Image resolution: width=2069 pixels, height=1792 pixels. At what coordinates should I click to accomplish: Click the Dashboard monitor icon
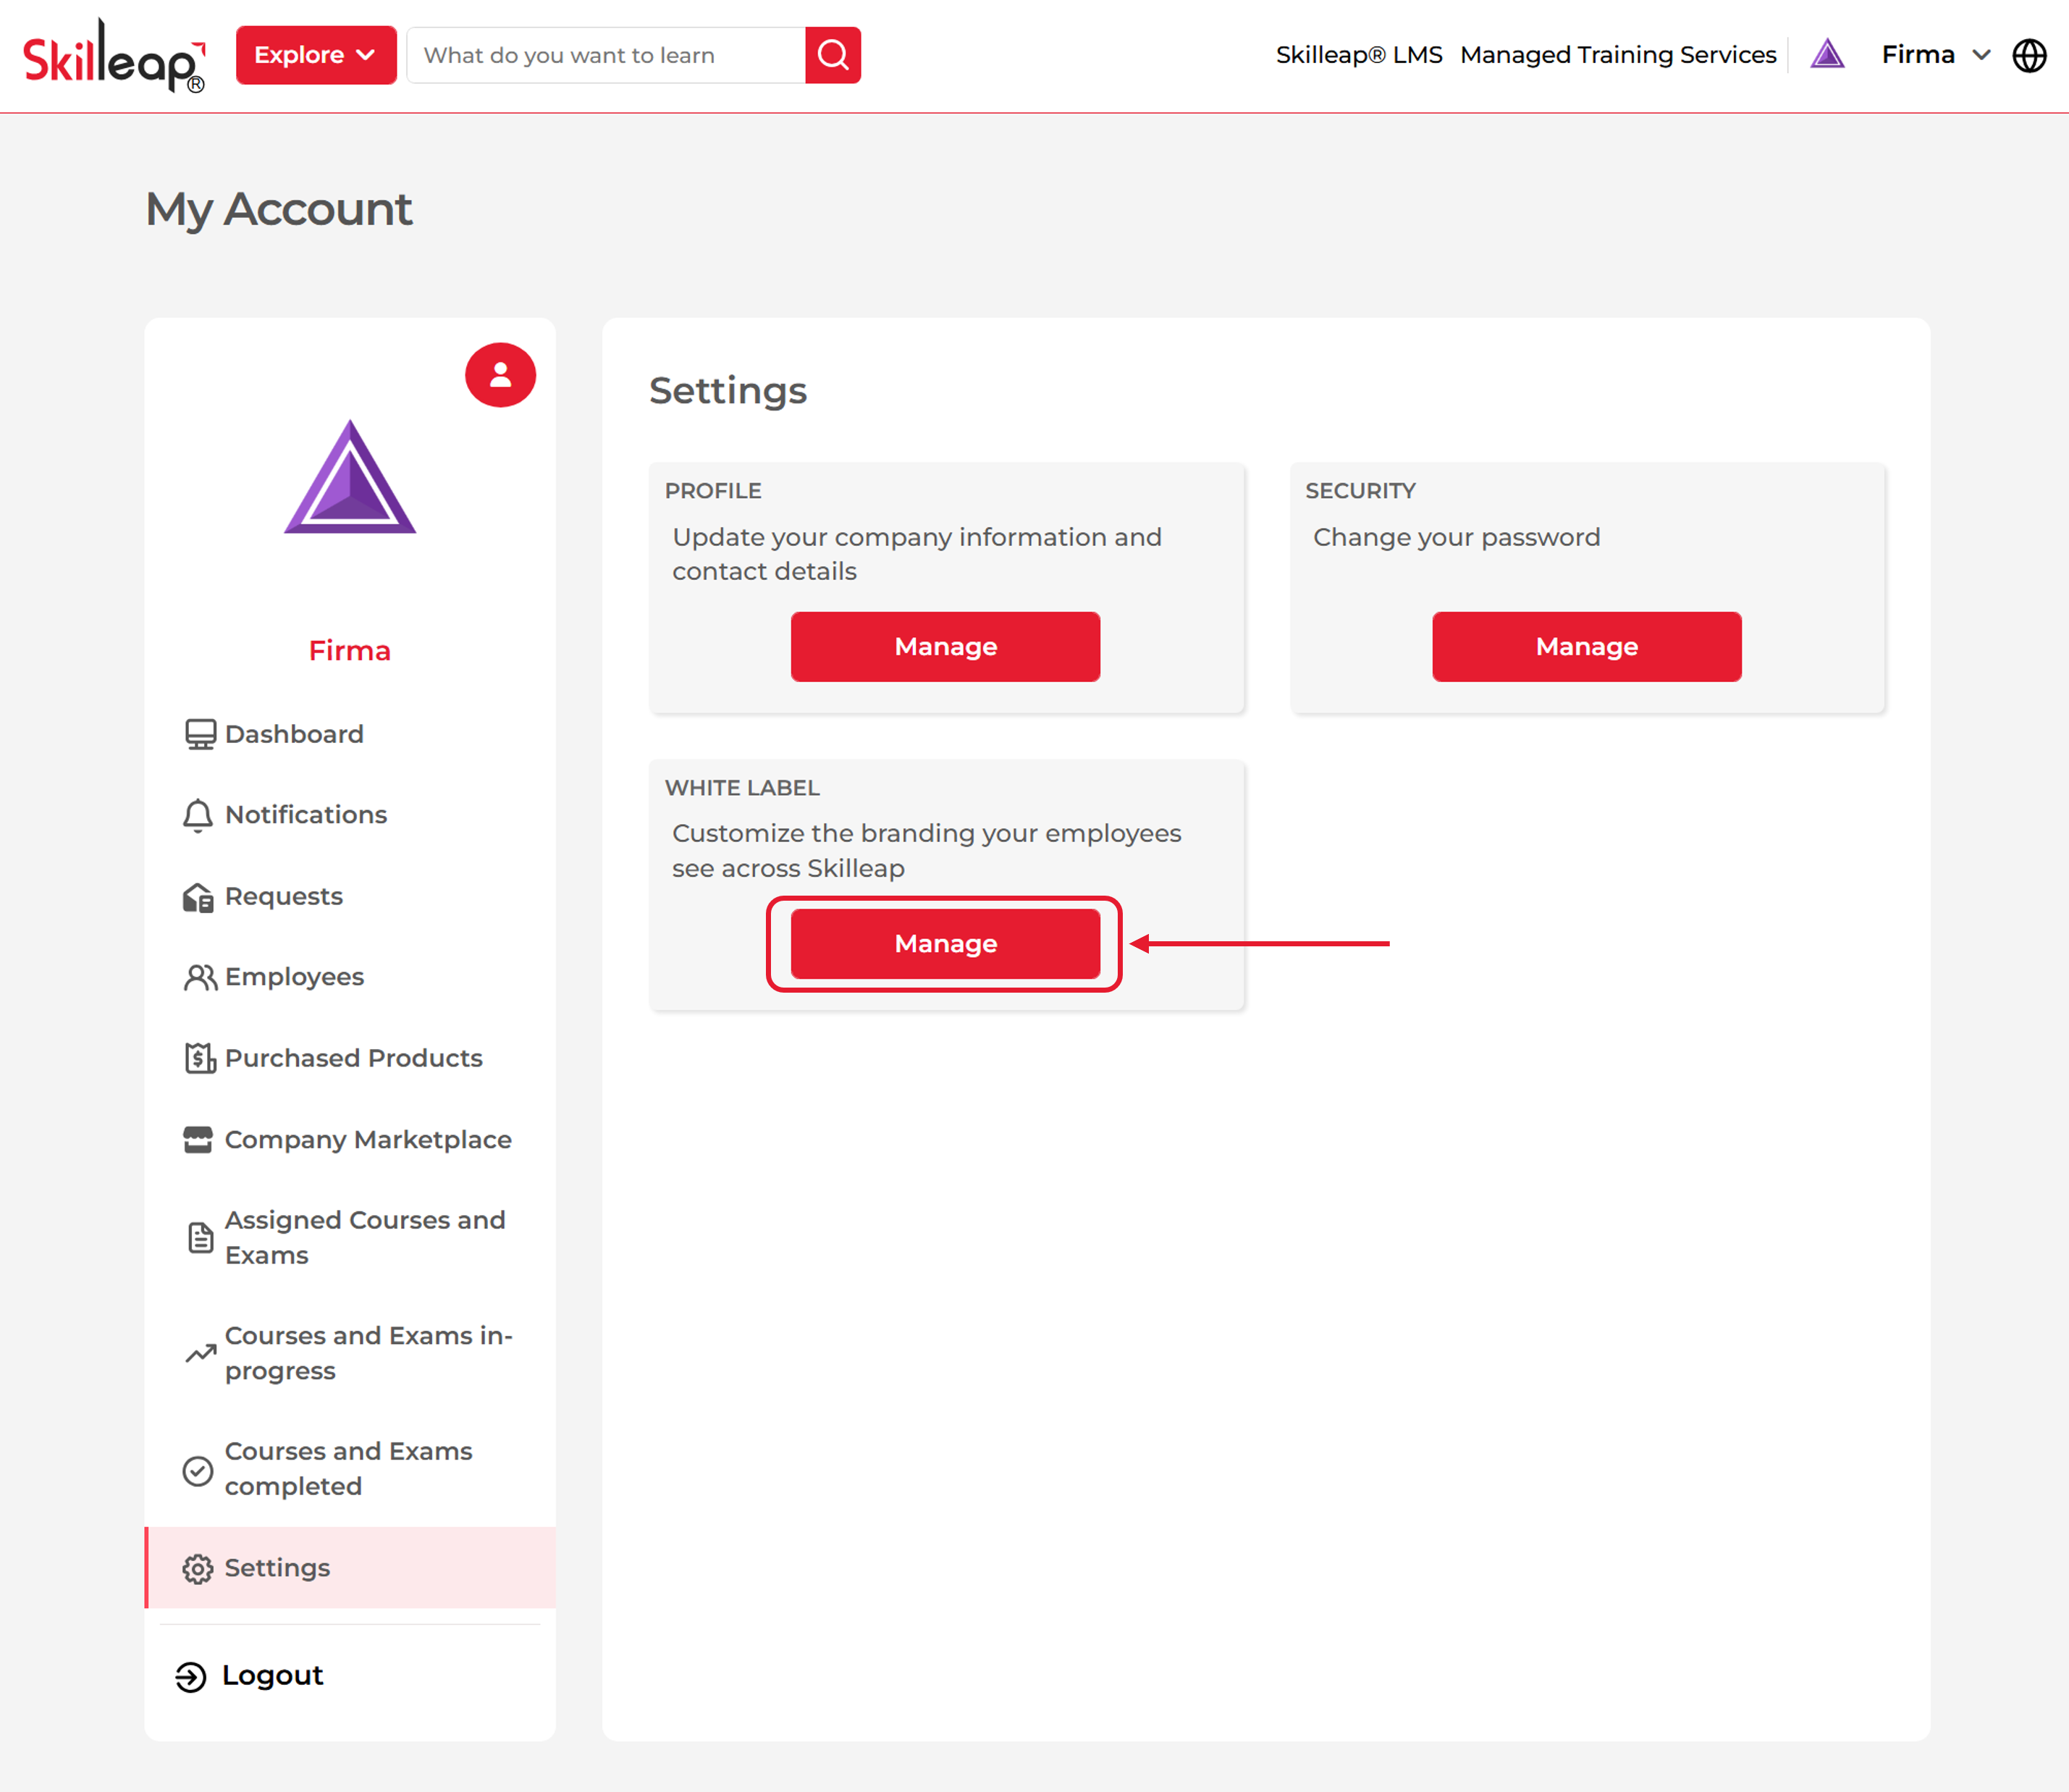(200, 734)
